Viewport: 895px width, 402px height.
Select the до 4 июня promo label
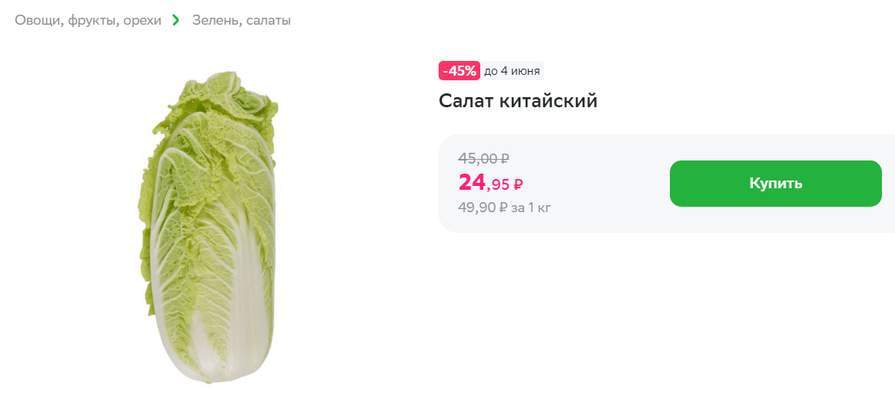[x=511, y=71]
